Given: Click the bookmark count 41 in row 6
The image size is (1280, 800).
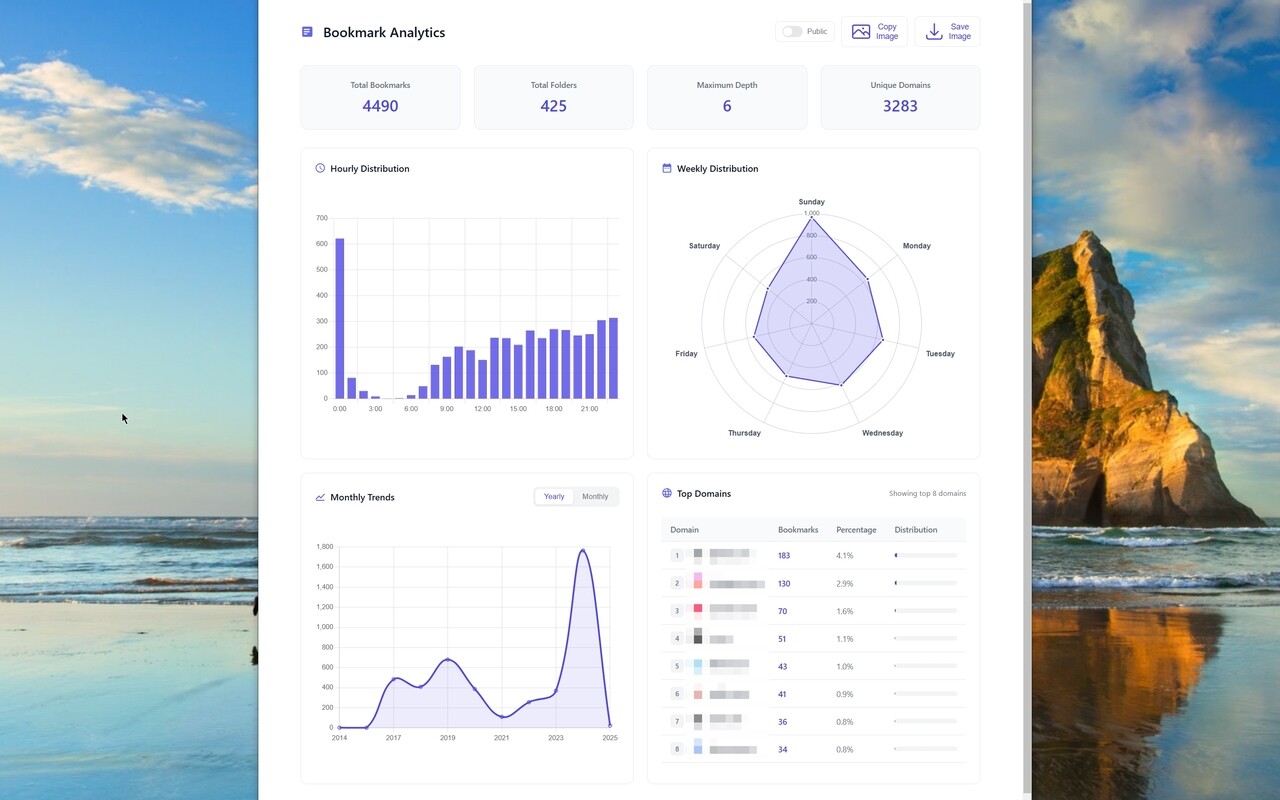Looking at the screenshot, I should pos(782,694).
